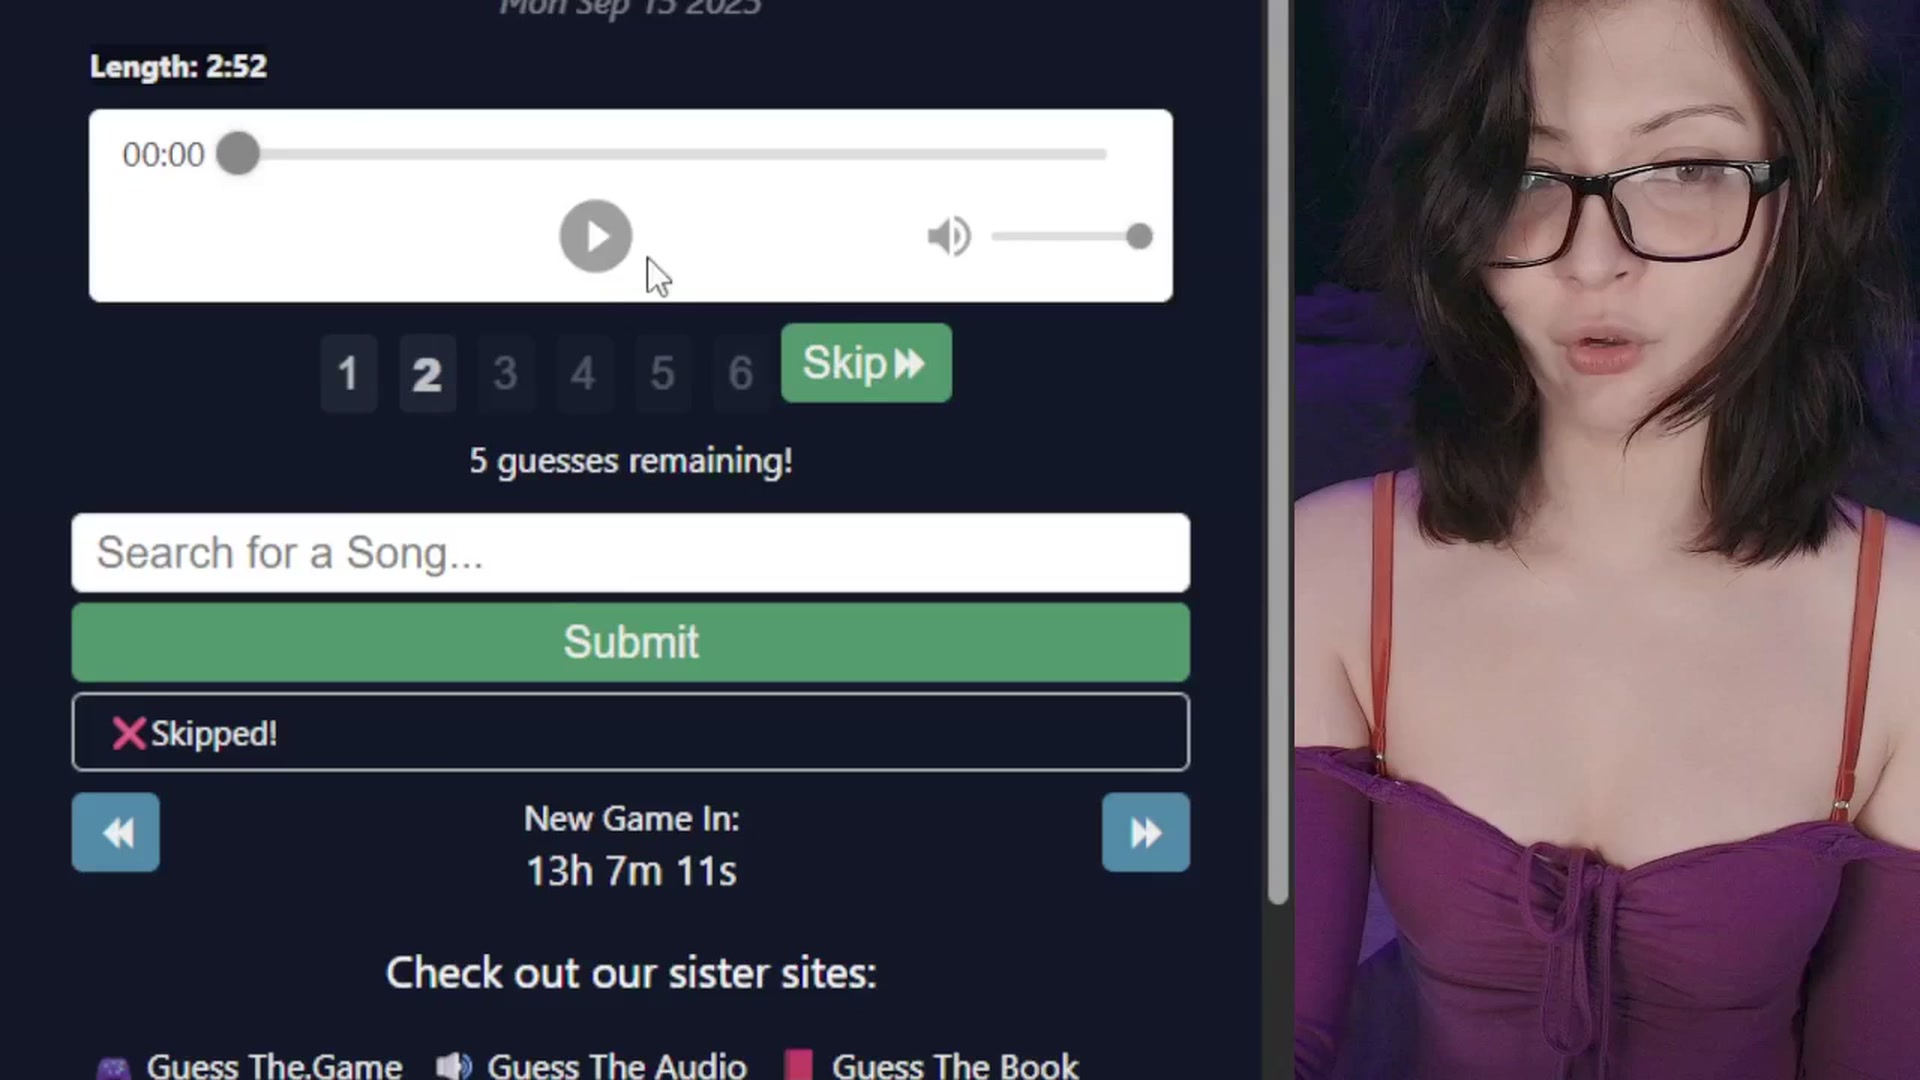Select guess stage 6
The image size is (1920, 1080).
(740, 374)
